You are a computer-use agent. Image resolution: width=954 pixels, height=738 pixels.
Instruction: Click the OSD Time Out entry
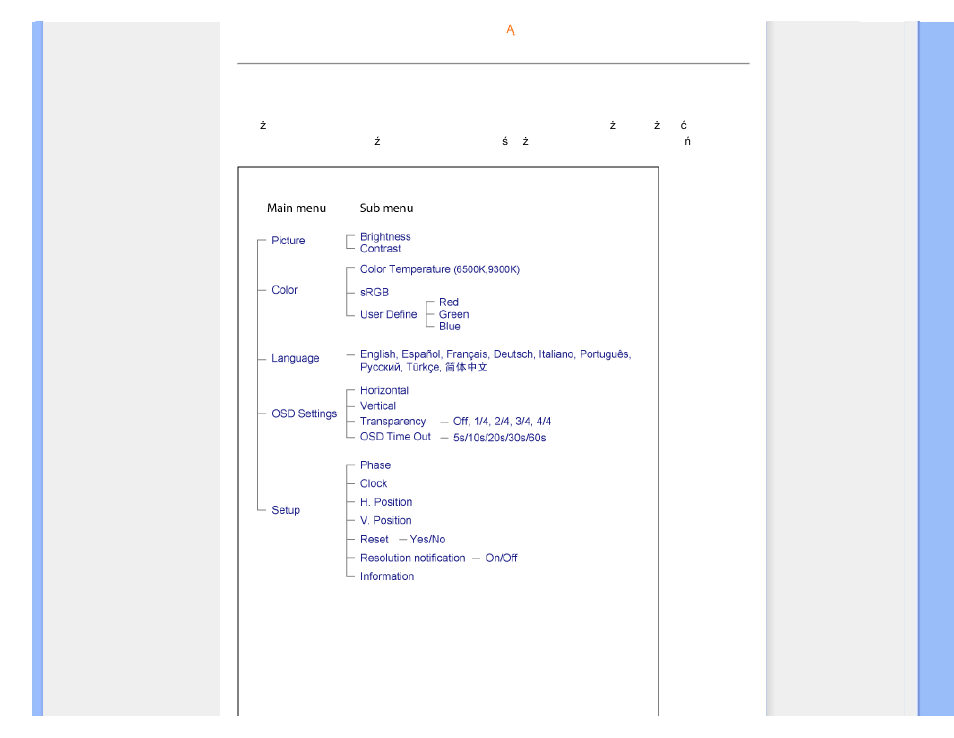pyautogui.click(x=395, y=437)
